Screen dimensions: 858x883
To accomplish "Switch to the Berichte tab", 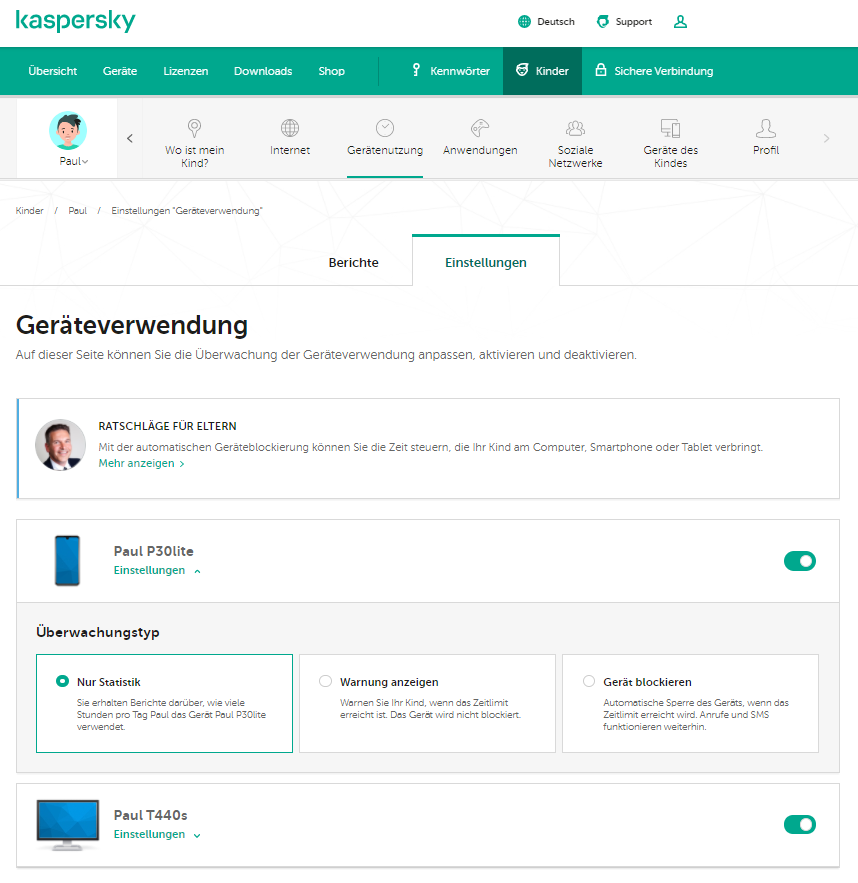I will [x=354, y=262].
